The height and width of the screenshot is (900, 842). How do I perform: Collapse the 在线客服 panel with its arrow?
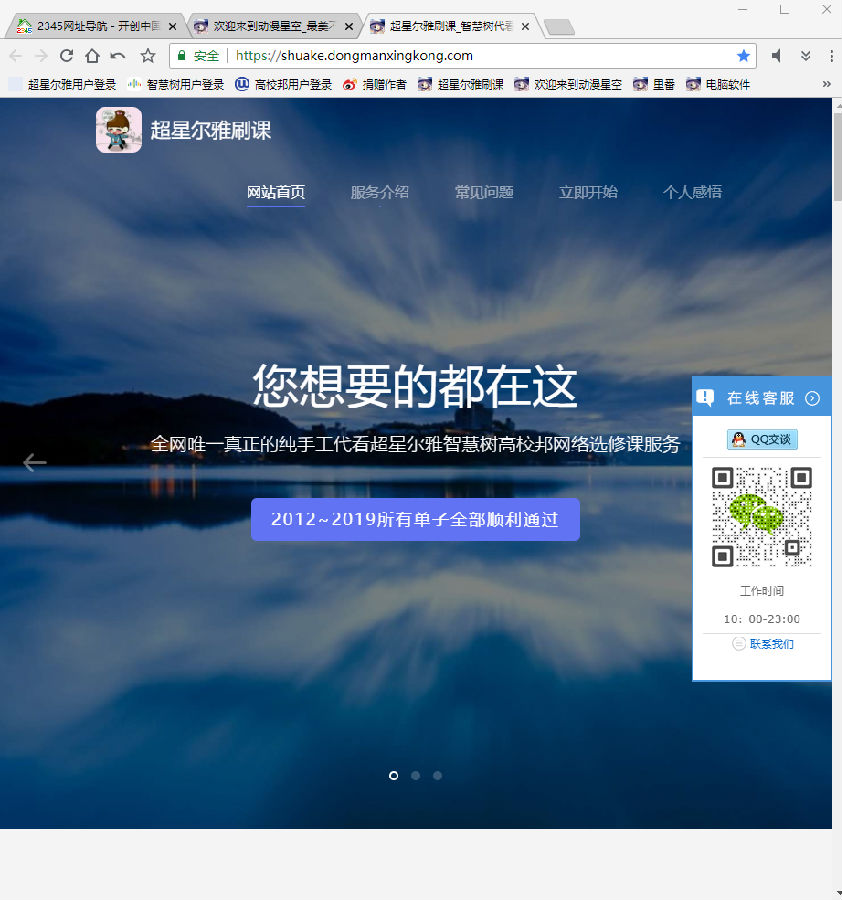click(x=812, y=398)
